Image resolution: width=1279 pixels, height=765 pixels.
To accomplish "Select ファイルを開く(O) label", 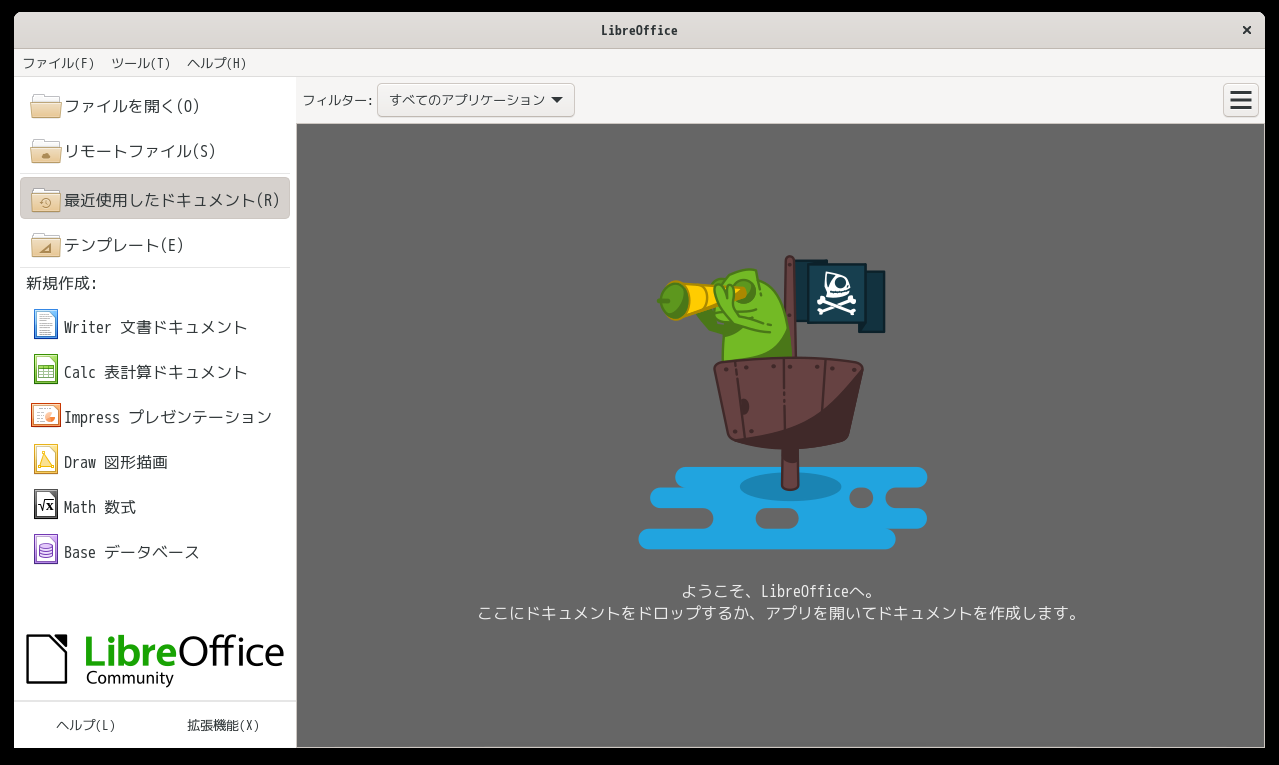I will coord(132,106).
